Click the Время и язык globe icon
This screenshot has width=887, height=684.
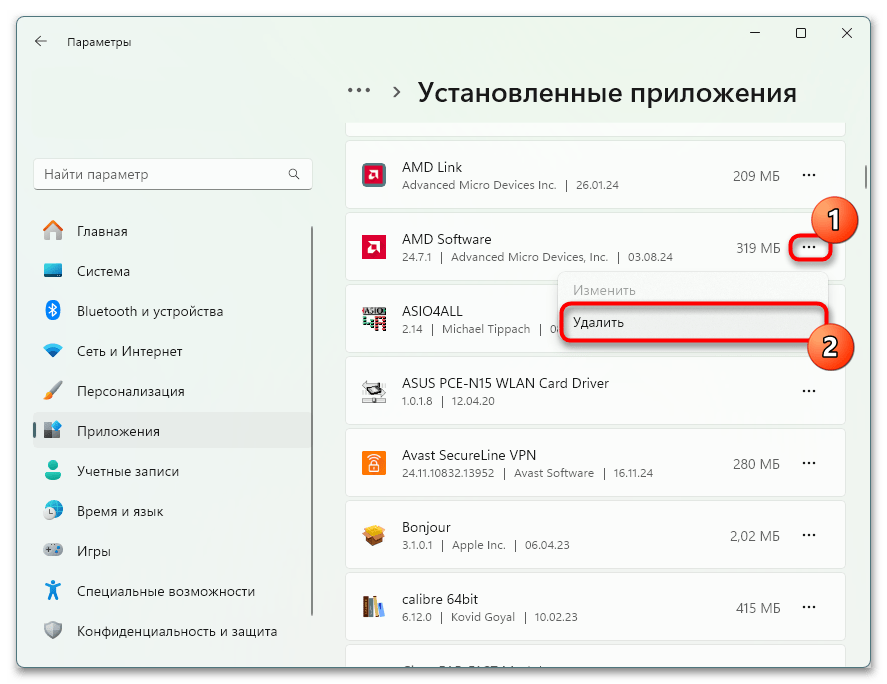(x=53, y=511)
